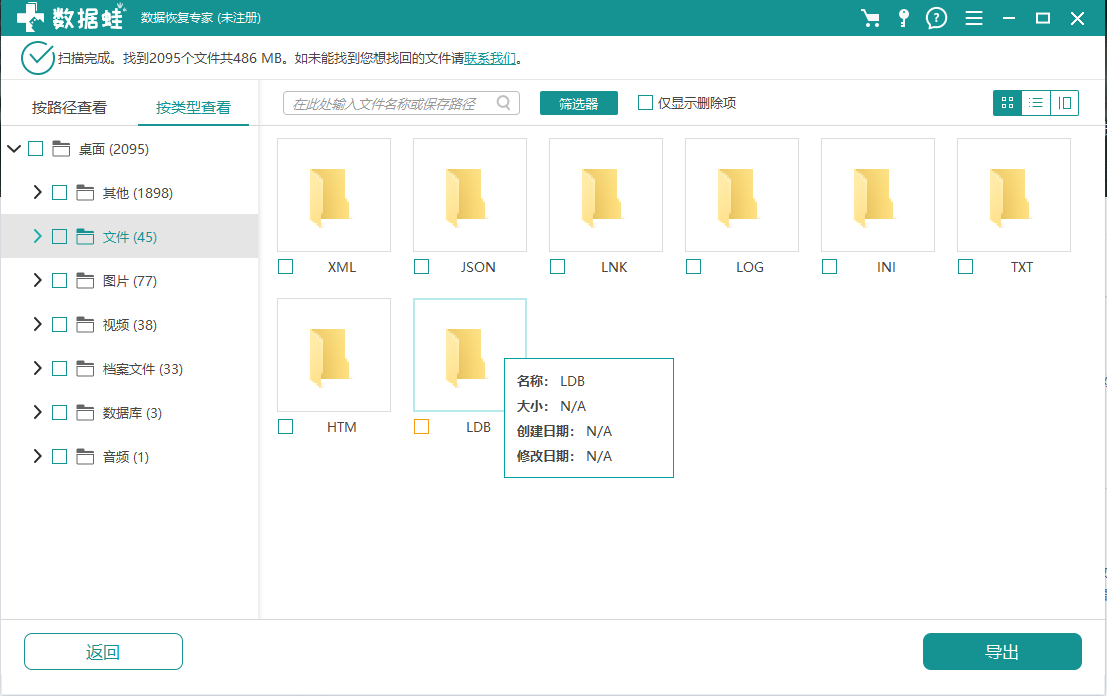
Task: Tick the checkbox for 图片 (77)
Action: pyautogui.click(x=59, y=281)
